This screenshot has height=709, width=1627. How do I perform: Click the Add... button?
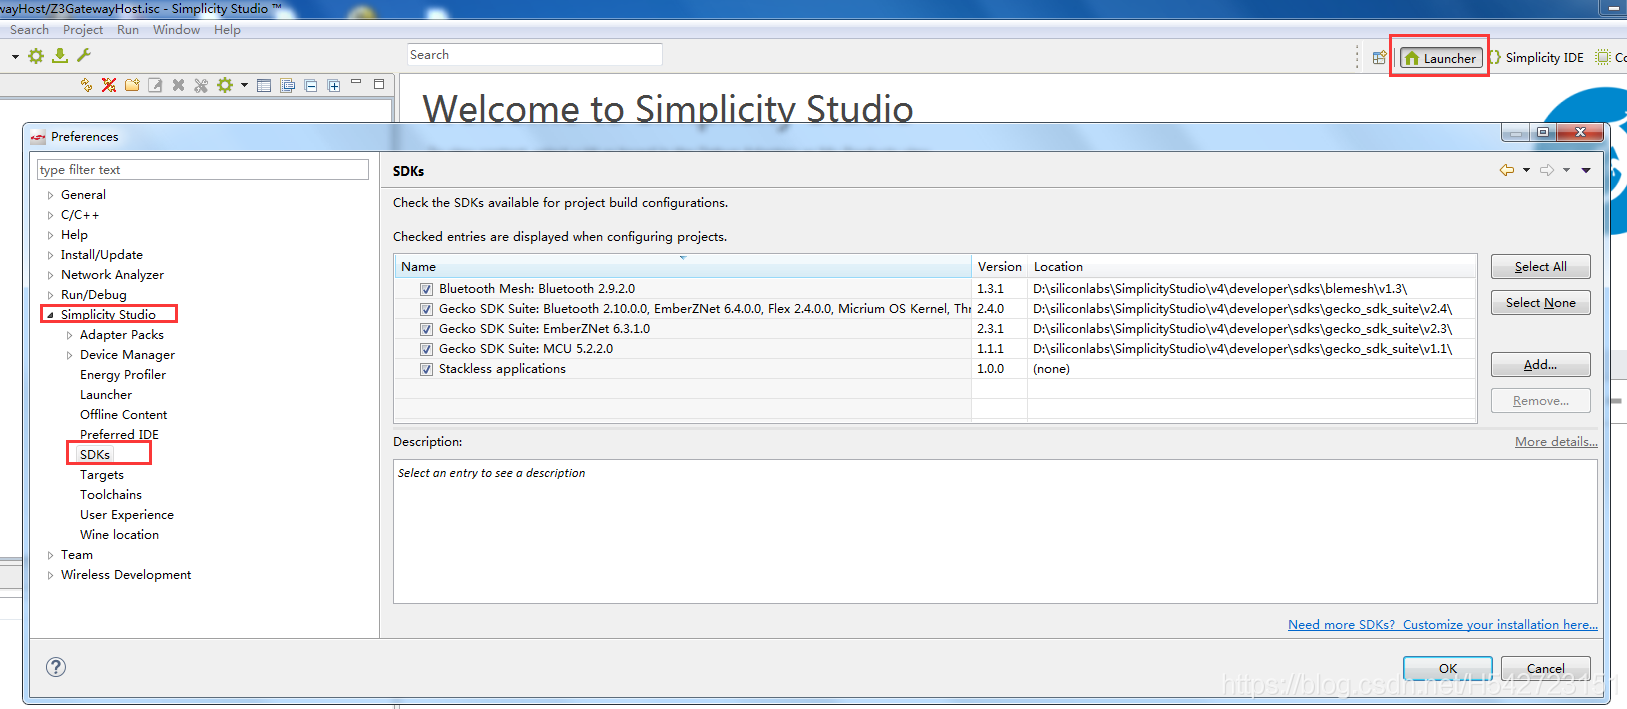coord(1540,365)
